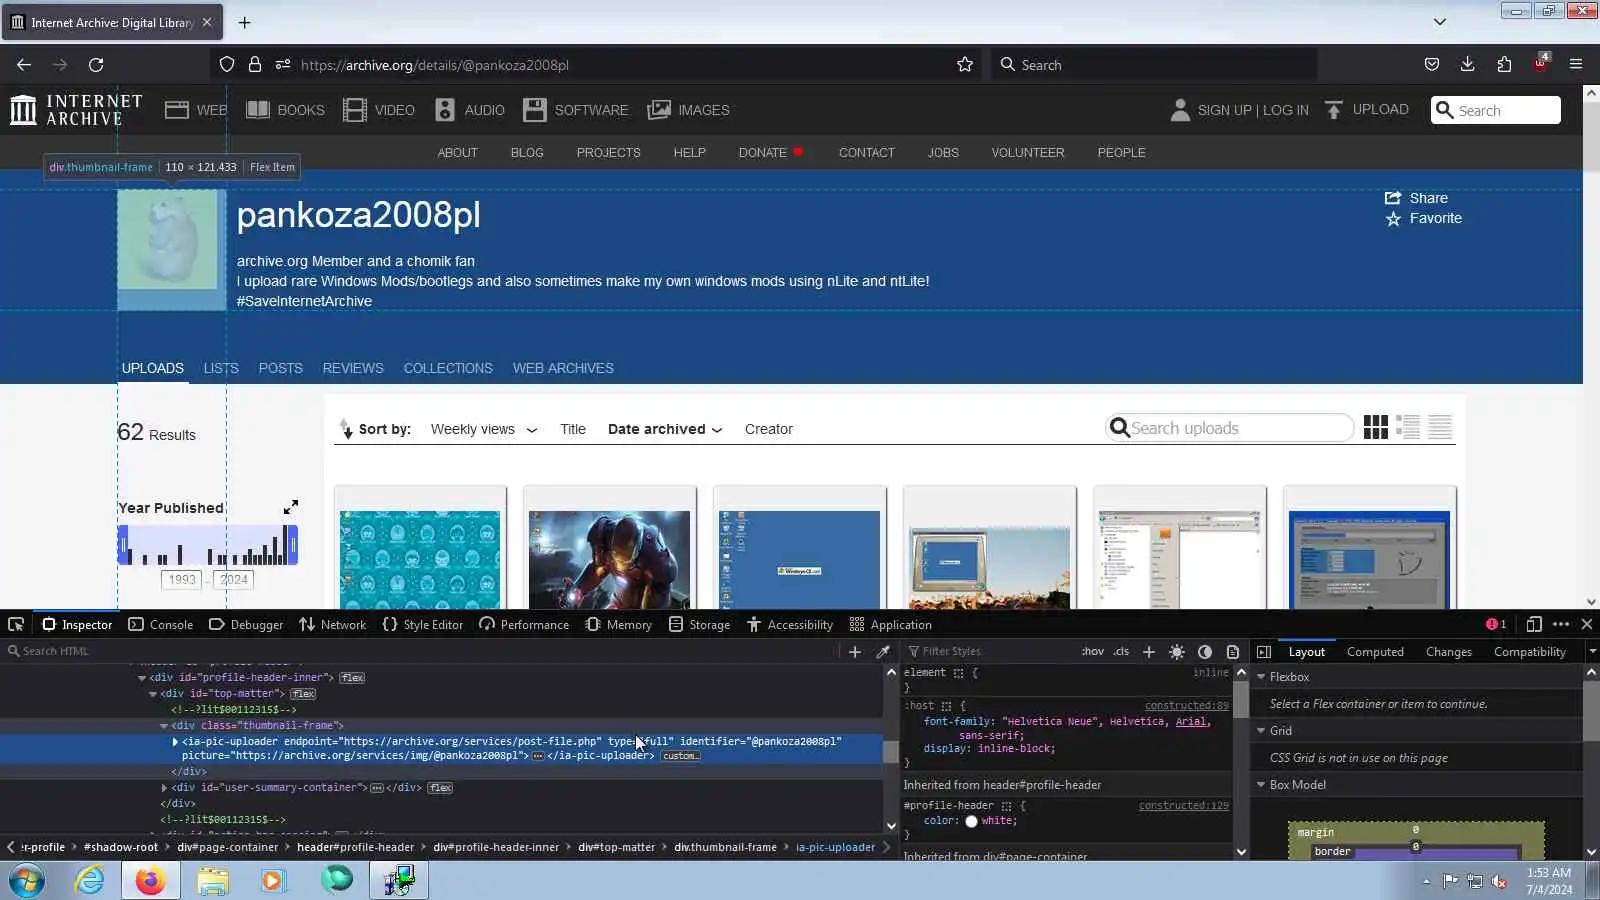This screenshot has width=1600, height=900.
Task: Sort uploads by Title
Action: (x=573, y=429)
